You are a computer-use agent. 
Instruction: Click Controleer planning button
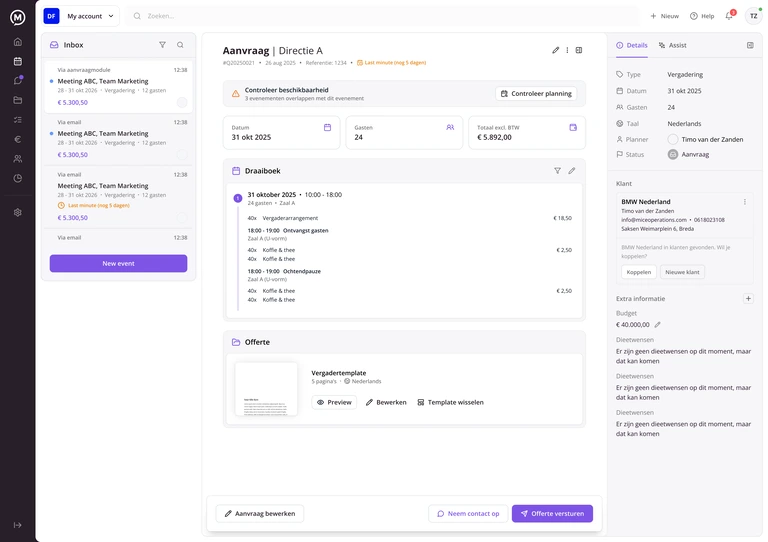[536, 94]
